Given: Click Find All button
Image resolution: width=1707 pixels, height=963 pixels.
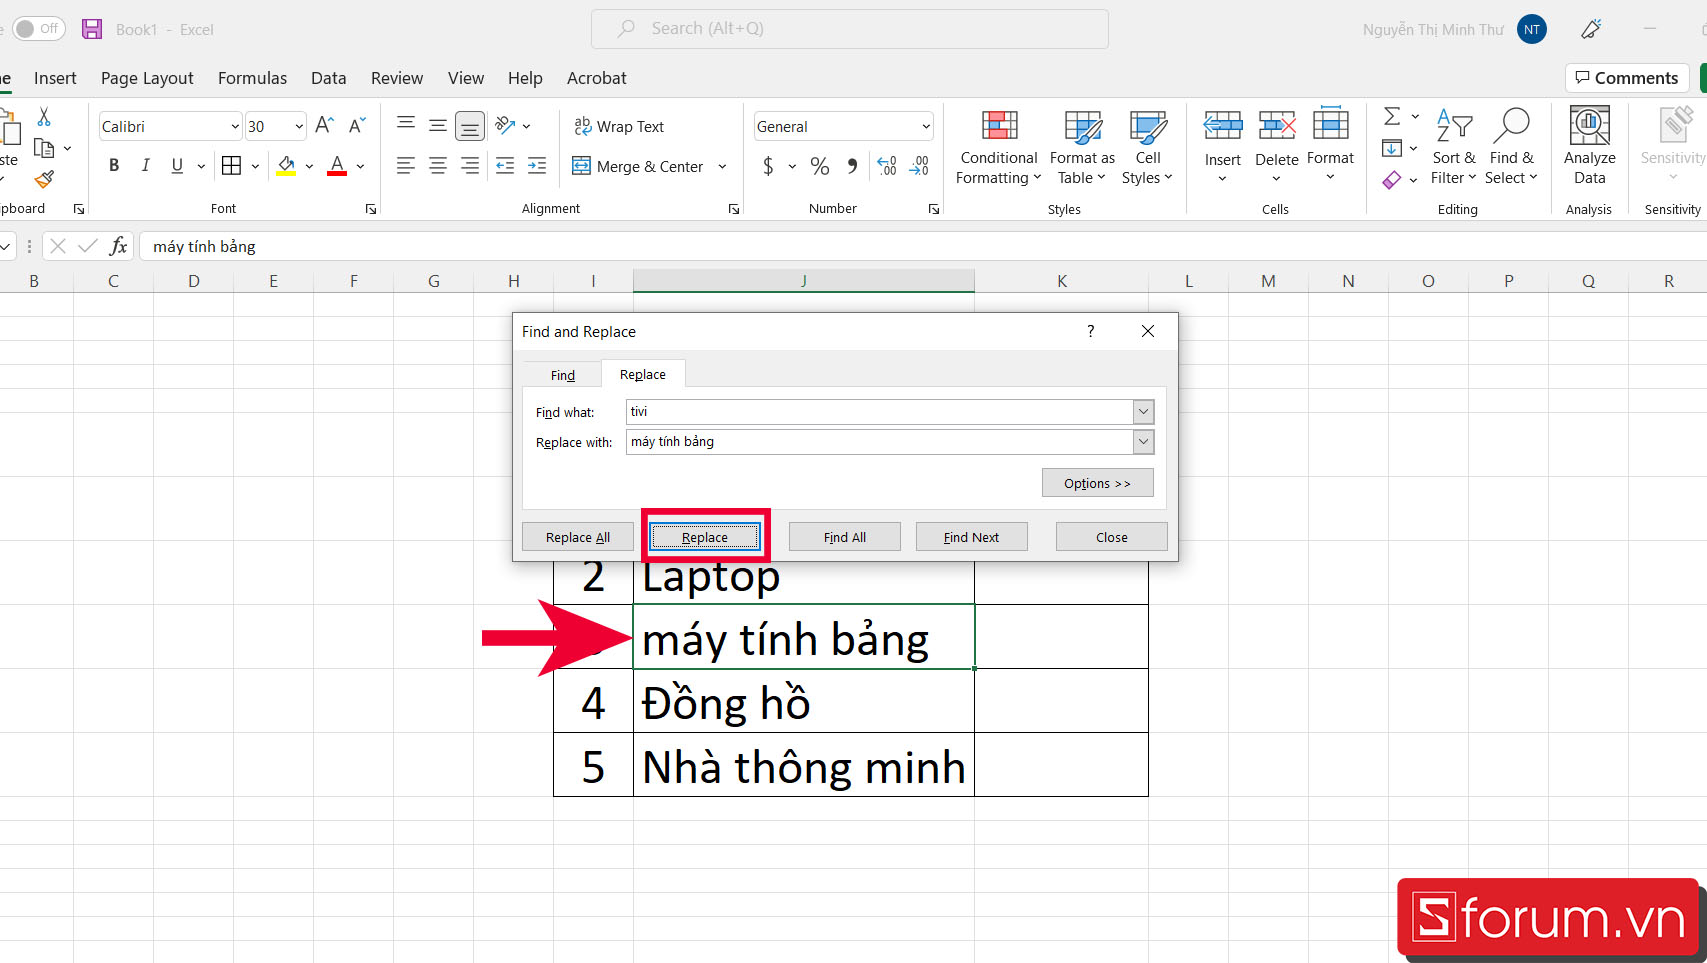Looking at the screenshot, I should coord(845,537).
